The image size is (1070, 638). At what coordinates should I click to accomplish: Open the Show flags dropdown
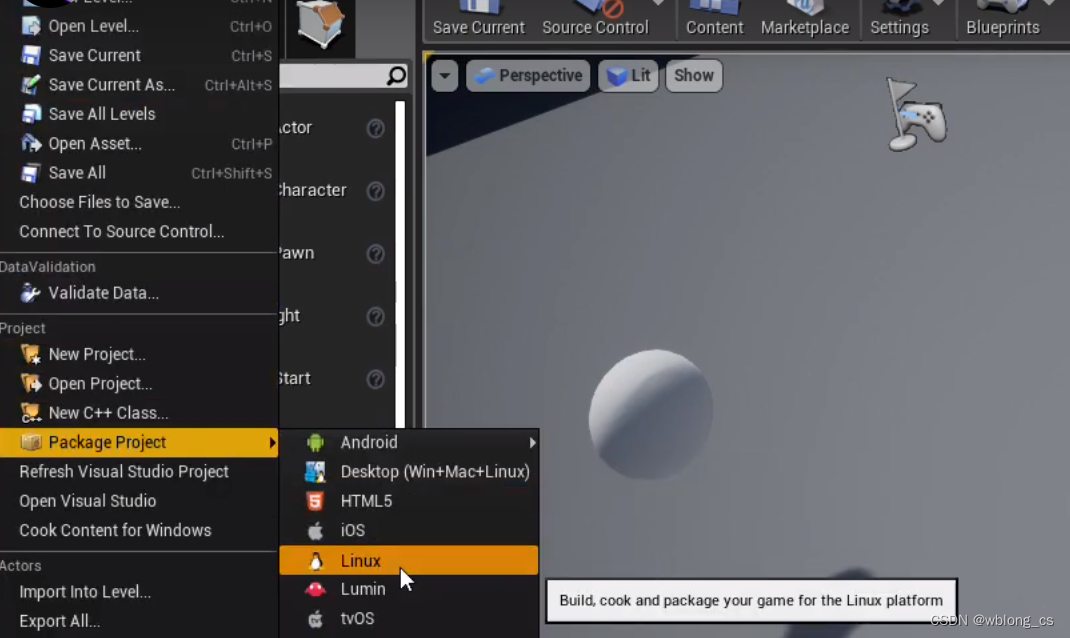[694, 76]
